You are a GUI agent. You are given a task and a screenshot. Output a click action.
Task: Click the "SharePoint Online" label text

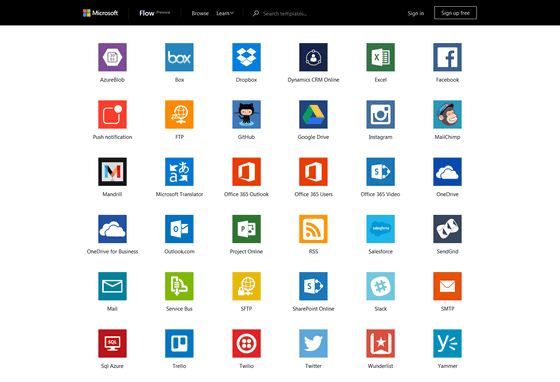tap(313, 308)
